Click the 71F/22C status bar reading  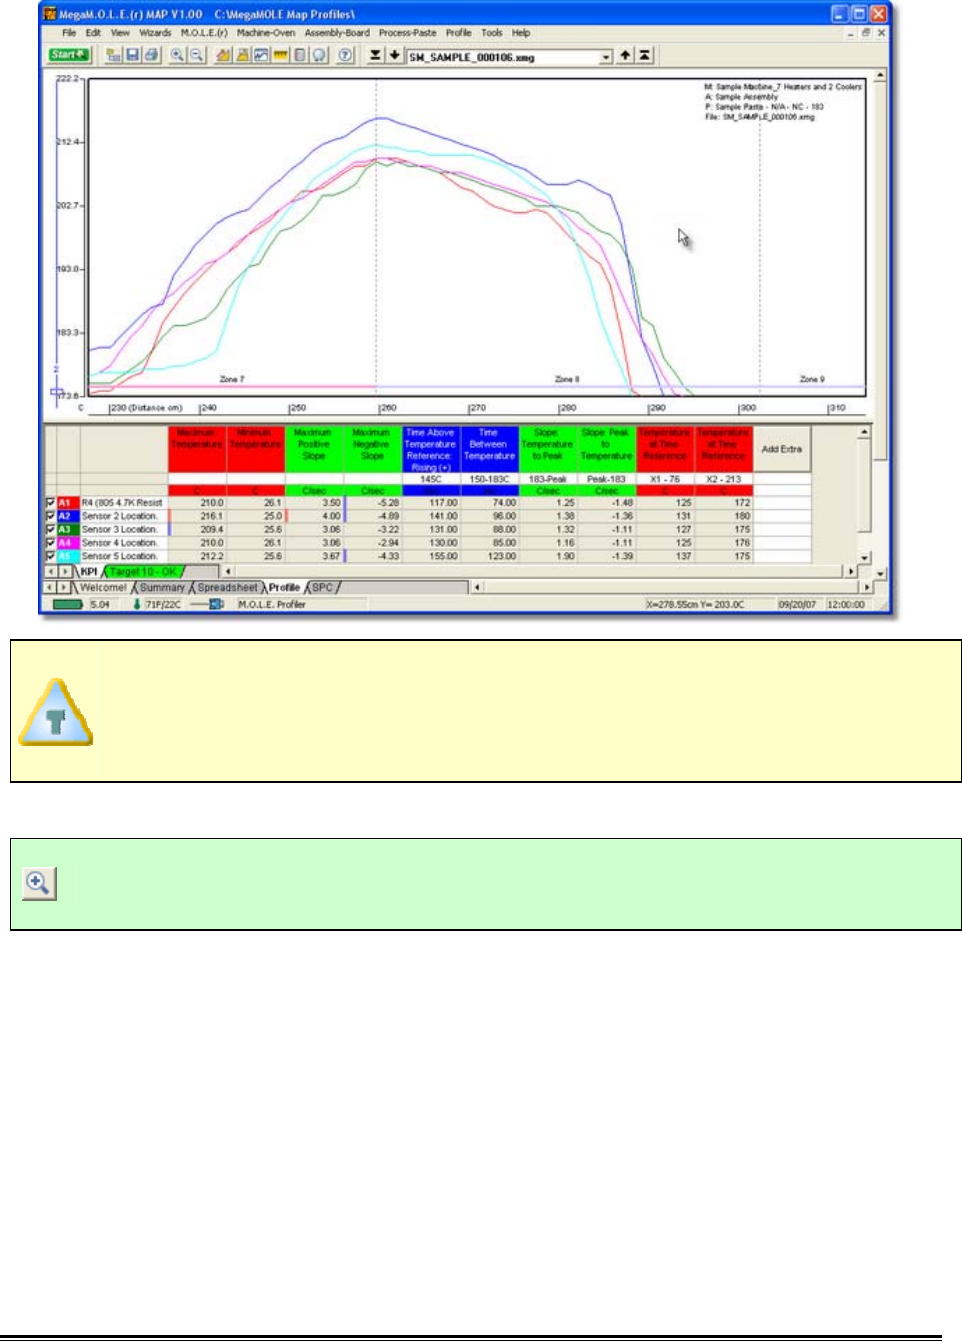[163, 605]
